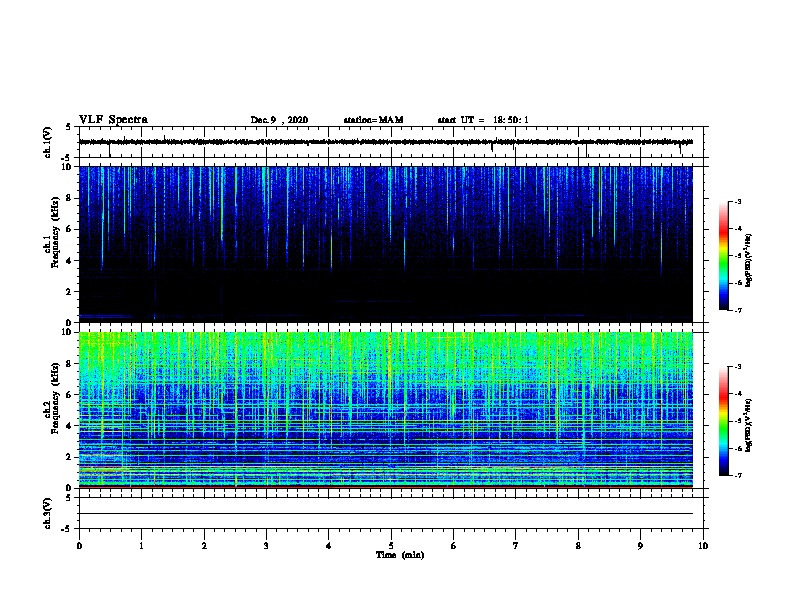Viewport: 792px width, 612px height.
Task: Click the ch.2 spectrogram colorbar
Action: [724, 421]
